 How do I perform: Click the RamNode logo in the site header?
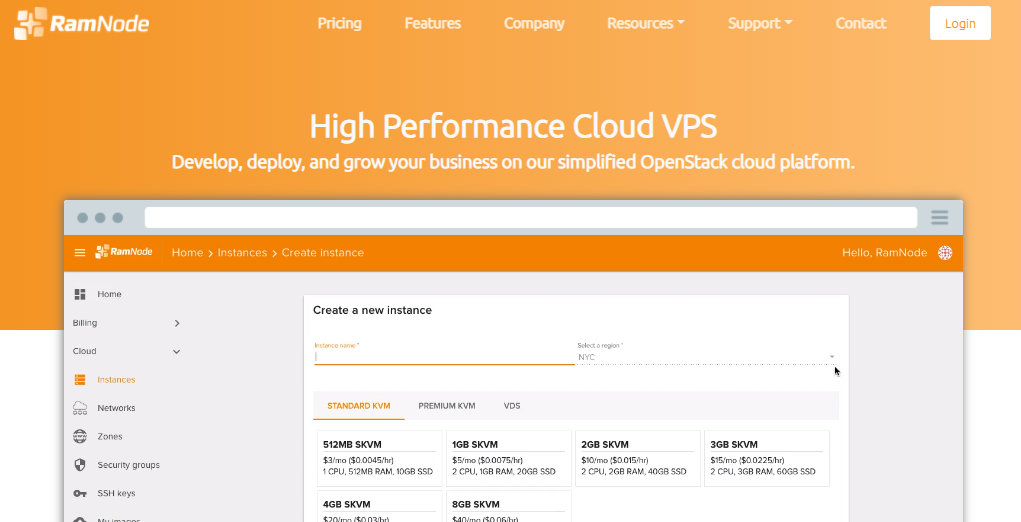point(81,23)
